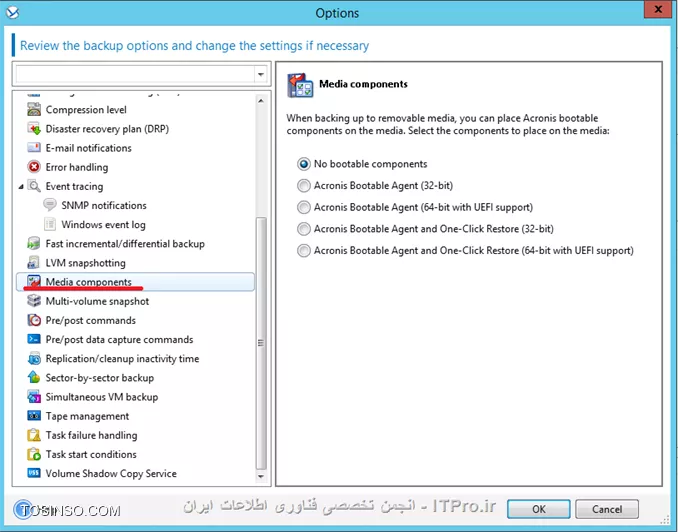Click the Pre/post data capture commands icon
This screenshot has height=532, width=678.
[34, 339]
